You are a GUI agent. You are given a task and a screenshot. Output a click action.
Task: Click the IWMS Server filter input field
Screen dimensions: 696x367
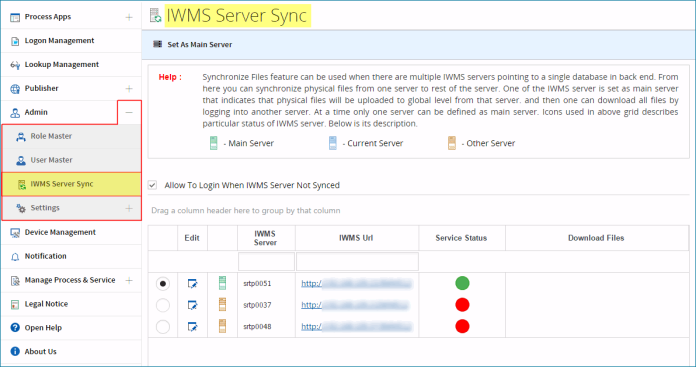coord(266,261)
